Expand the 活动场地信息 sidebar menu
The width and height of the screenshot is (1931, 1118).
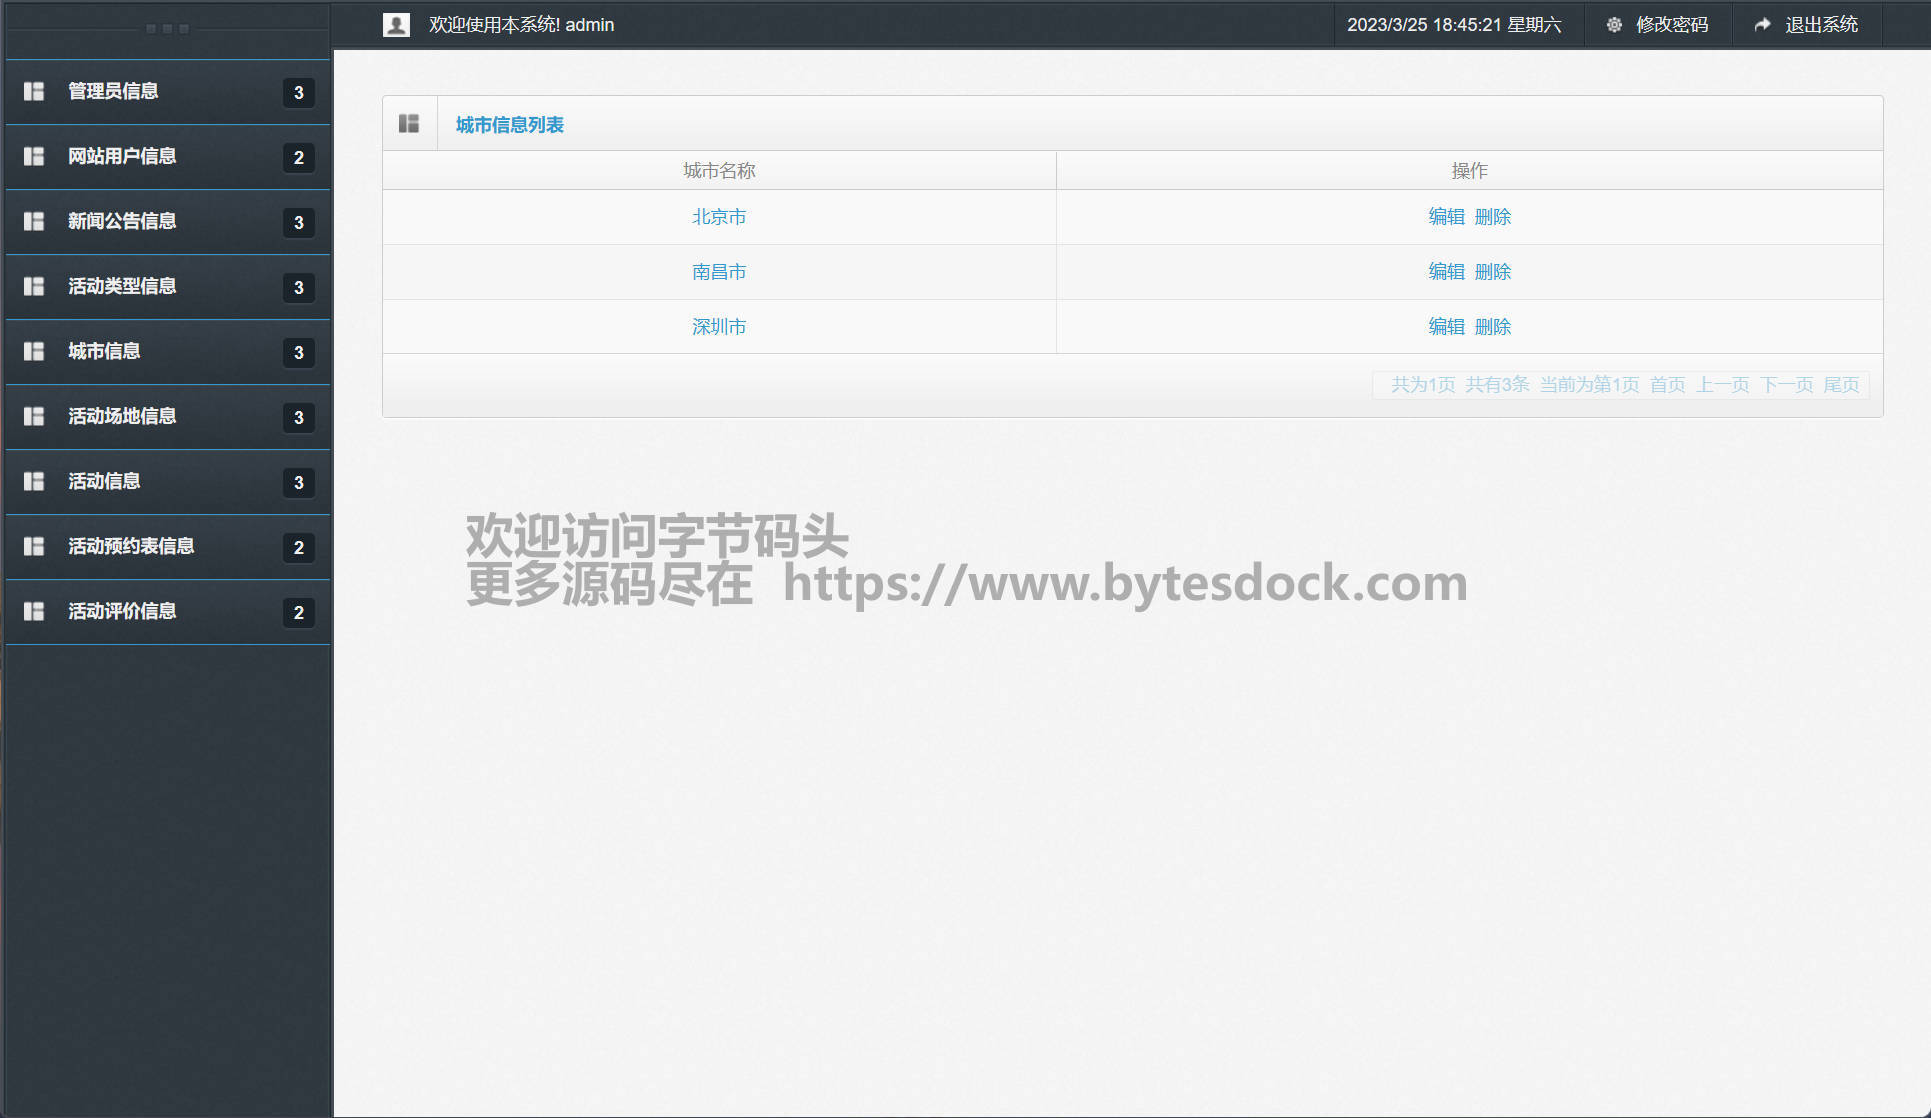(122, 416)
